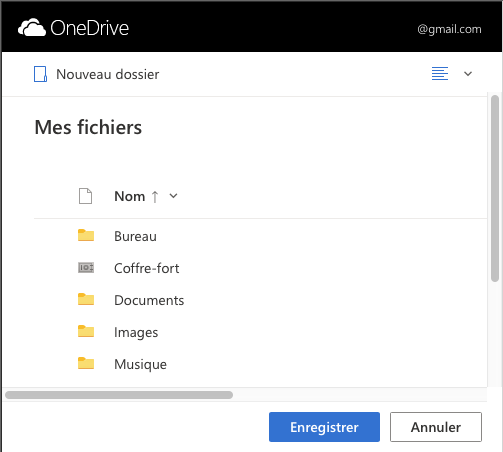503x452 pixels.
Task: Select the Musique folder icon
Action: [x=86, y=363]
